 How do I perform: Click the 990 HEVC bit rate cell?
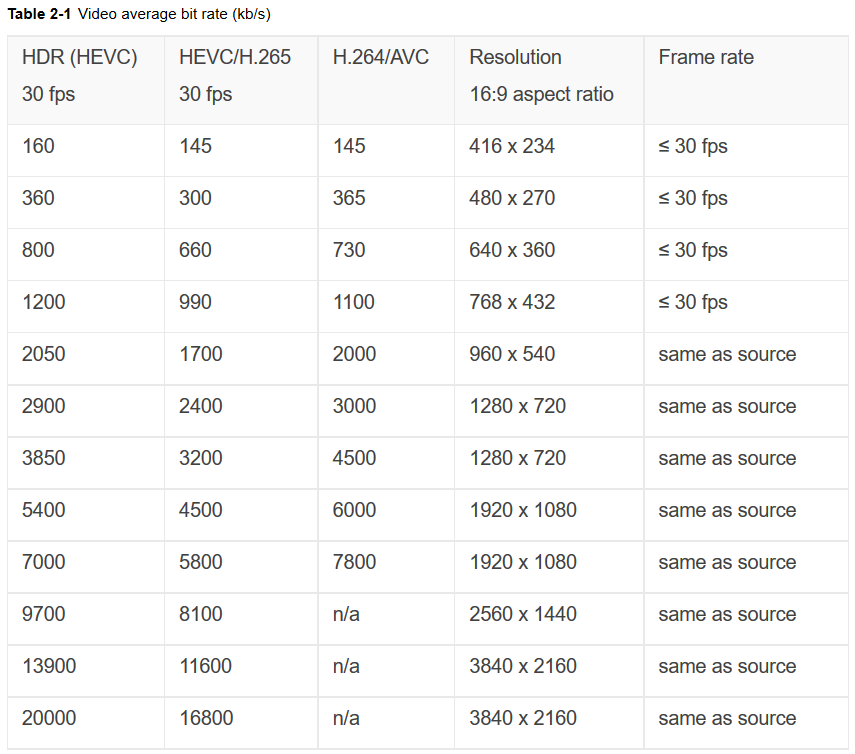[x=195, y=302]
